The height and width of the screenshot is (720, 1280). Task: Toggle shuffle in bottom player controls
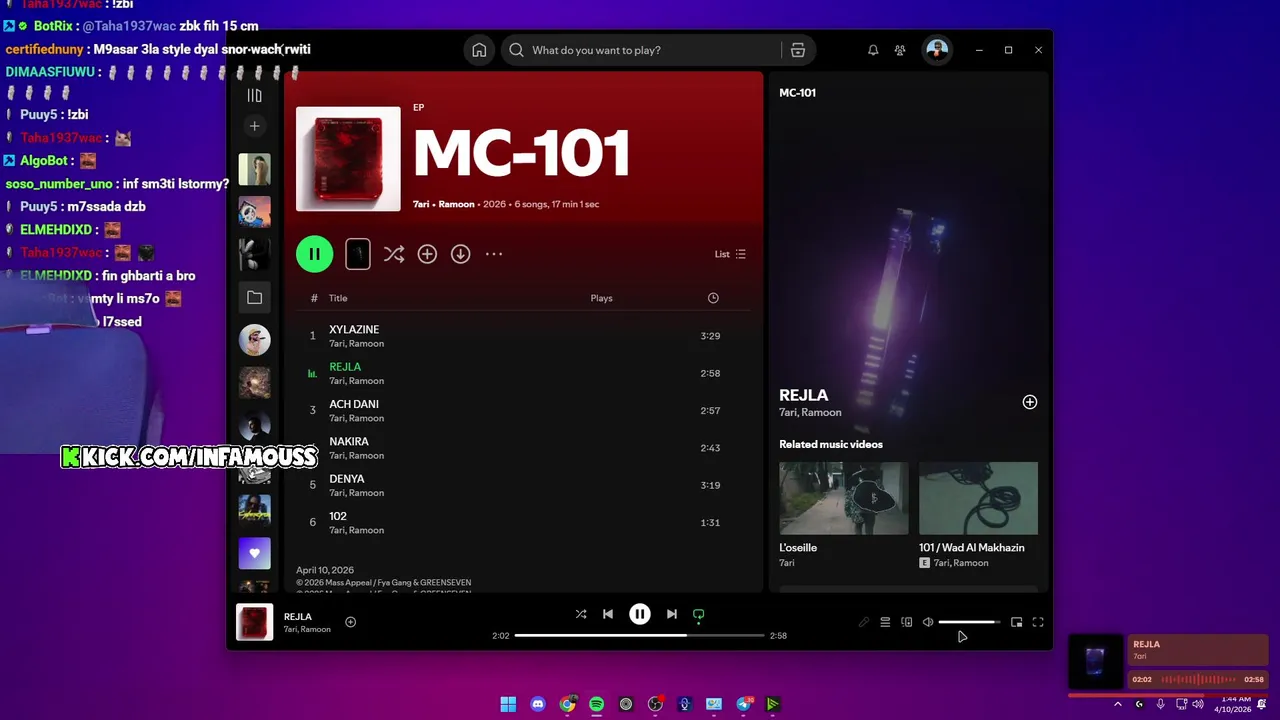(581, 614)
